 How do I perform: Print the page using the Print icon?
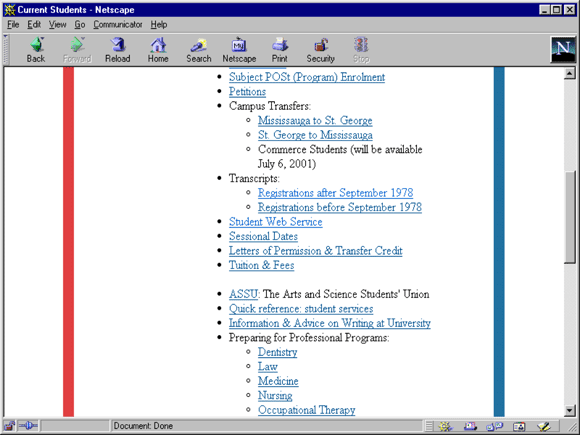(x=280, y=50)
